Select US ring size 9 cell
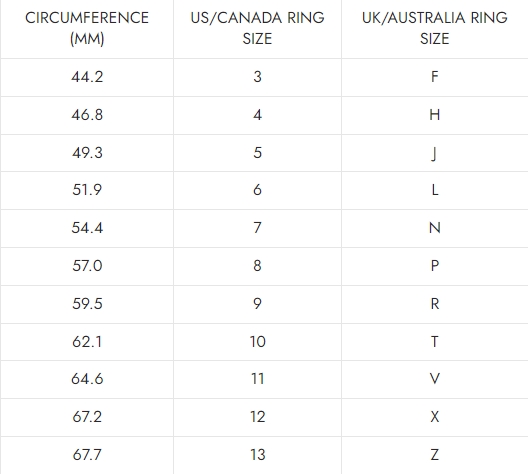 [257, 304]
